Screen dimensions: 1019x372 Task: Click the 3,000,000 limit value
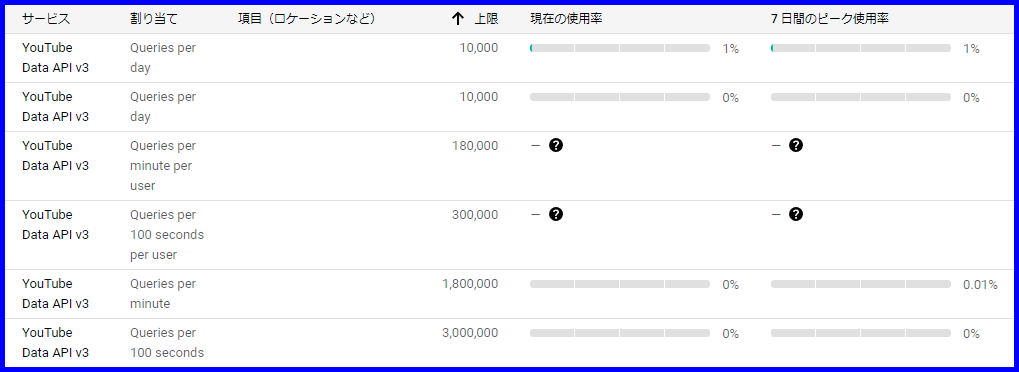(470, 332)
